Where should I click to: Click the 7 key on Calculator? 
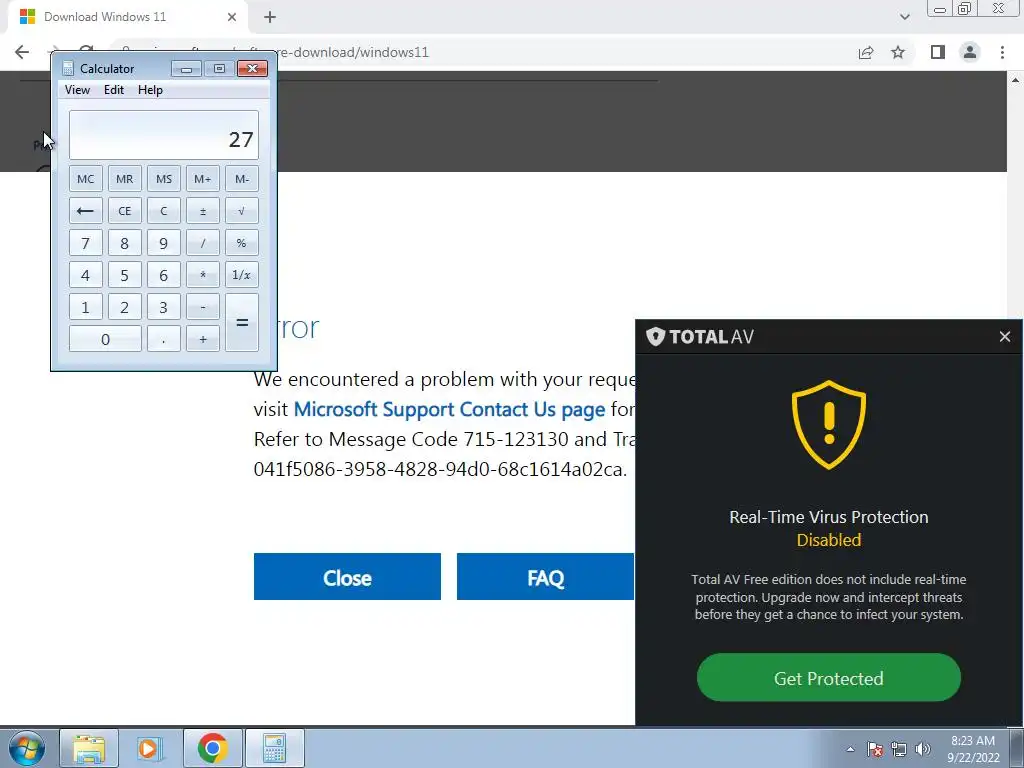click(x=86, y=243)
